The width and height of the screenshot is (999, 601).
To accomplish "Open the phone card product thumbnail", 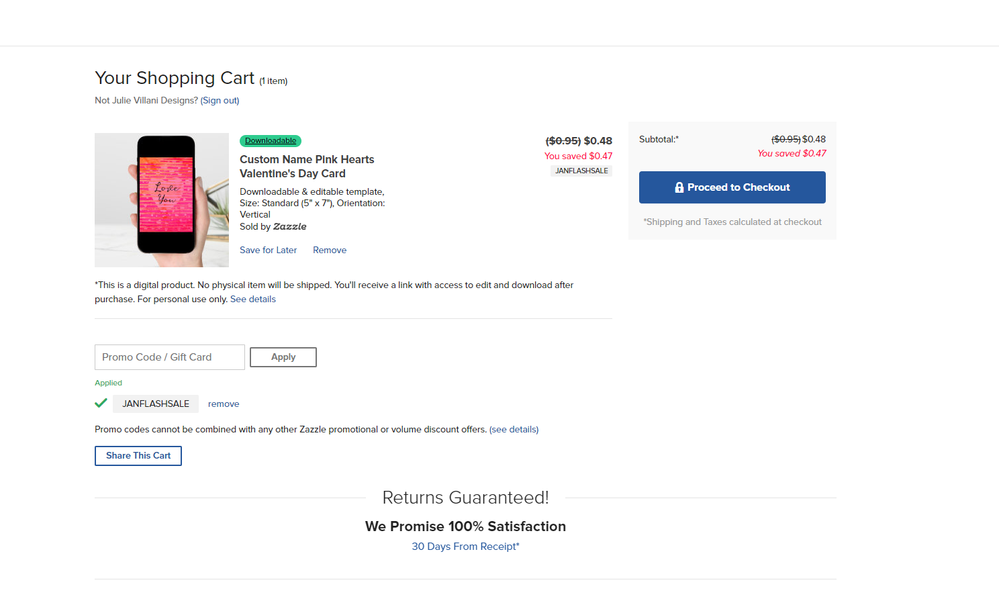I will click(161, 201).
